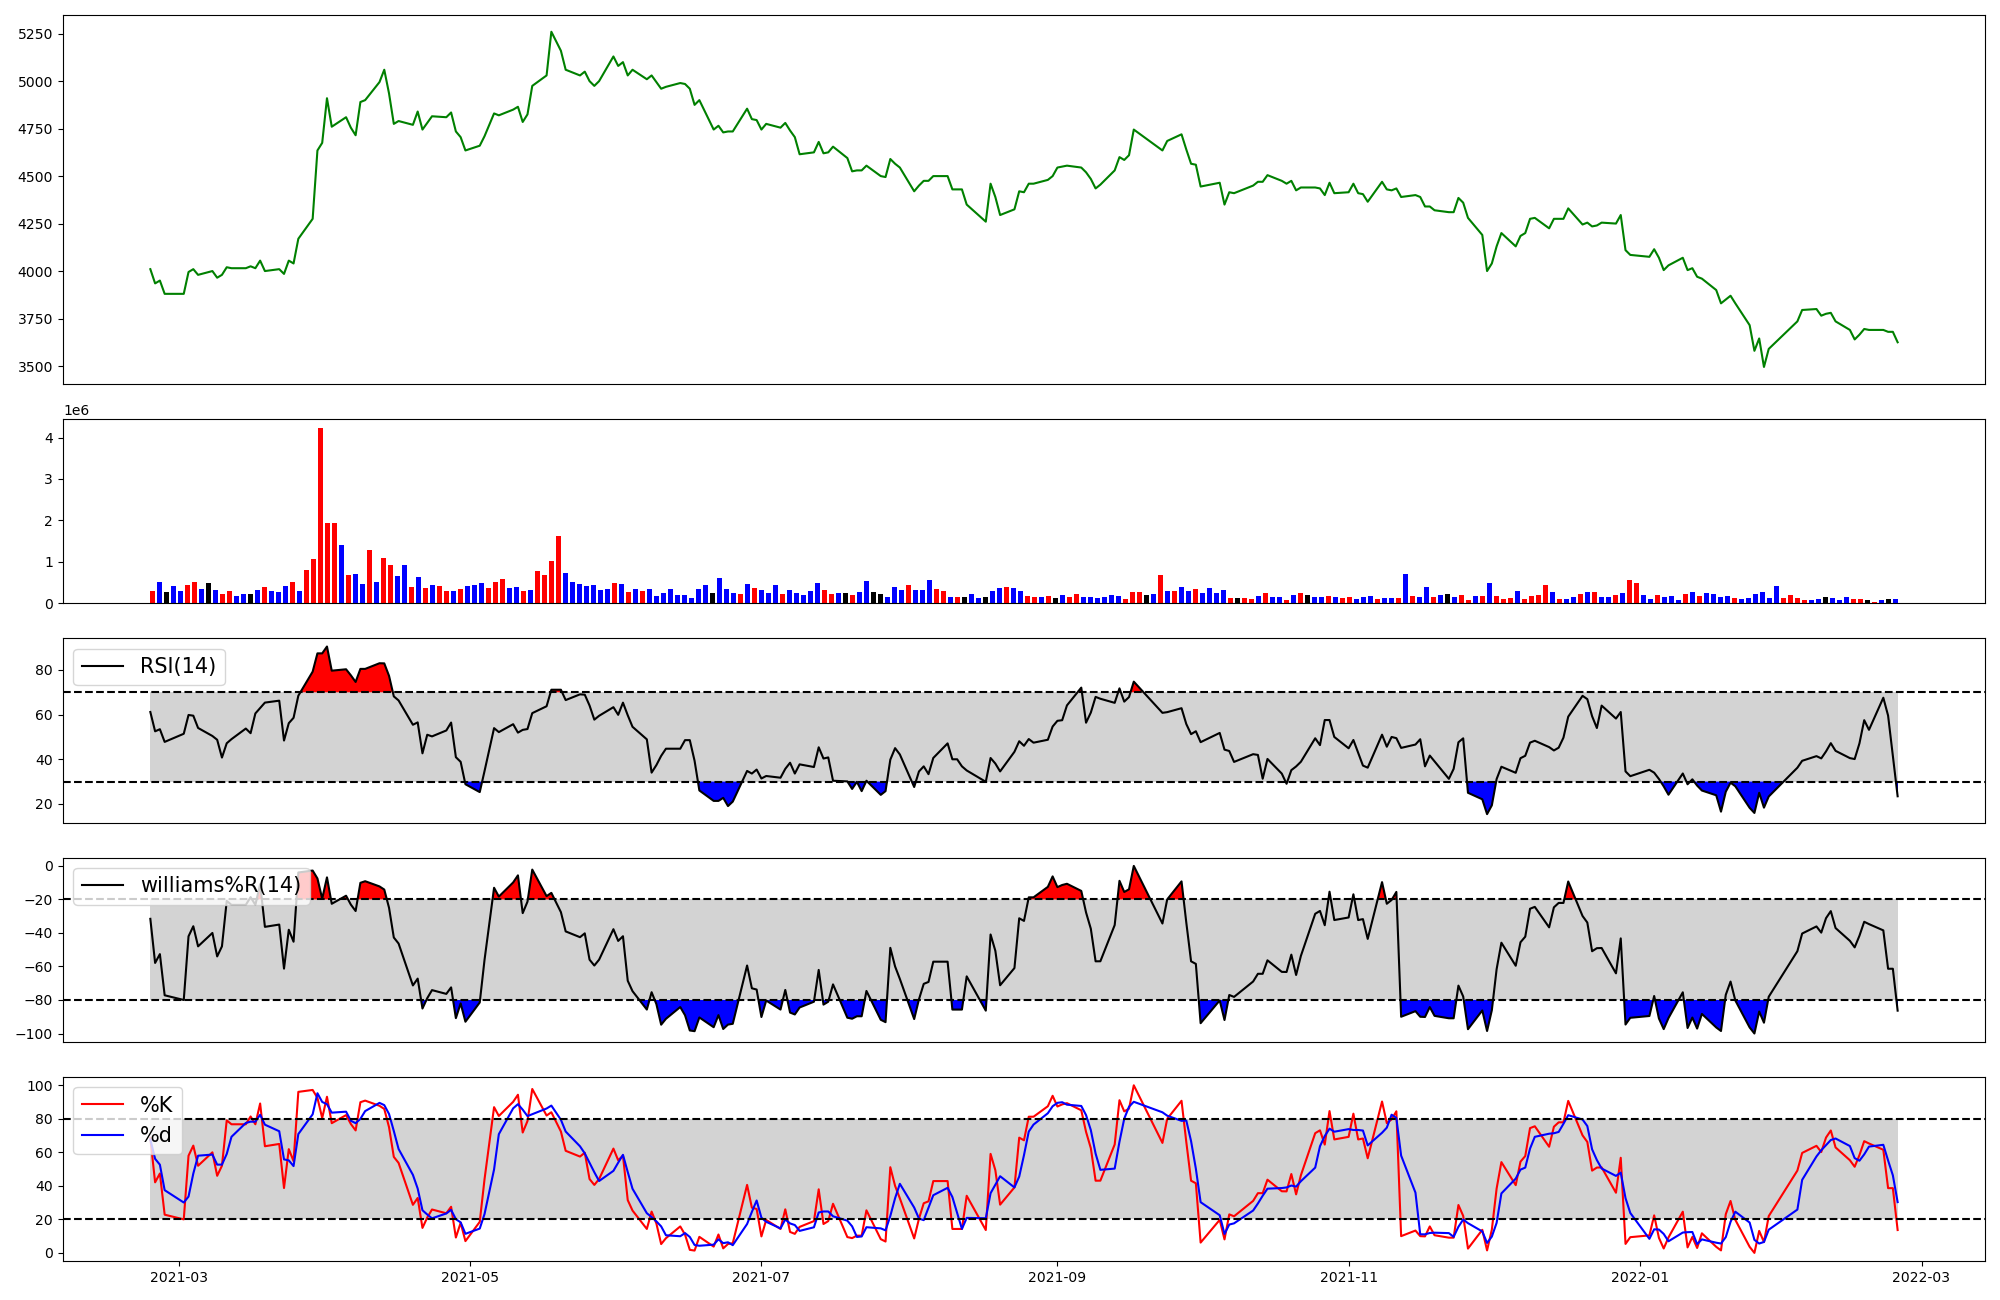The image size is (2000, 1300).
Task: Click the -100 Williams %R axis label
Action: tap(34, 1034)
